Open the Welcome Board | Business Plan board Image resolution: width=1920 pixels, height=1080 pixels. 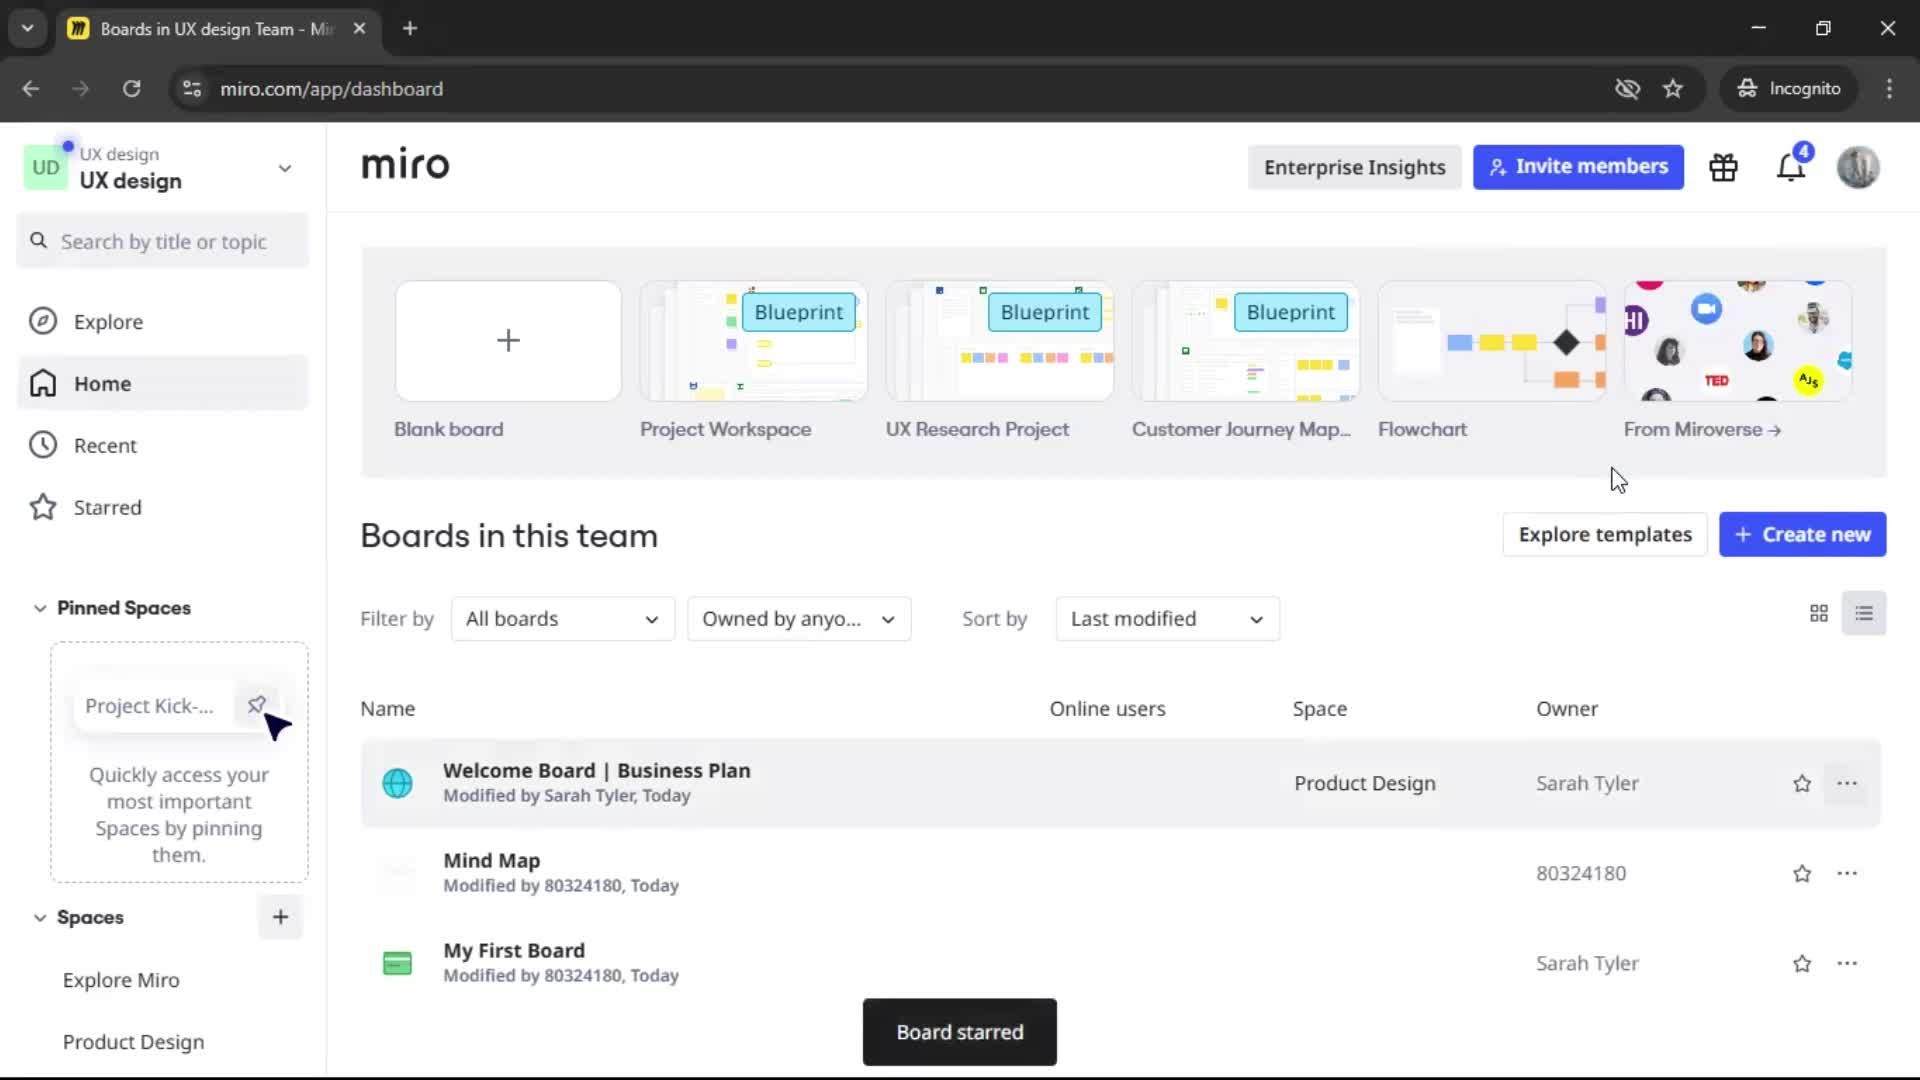pos(596,771)
